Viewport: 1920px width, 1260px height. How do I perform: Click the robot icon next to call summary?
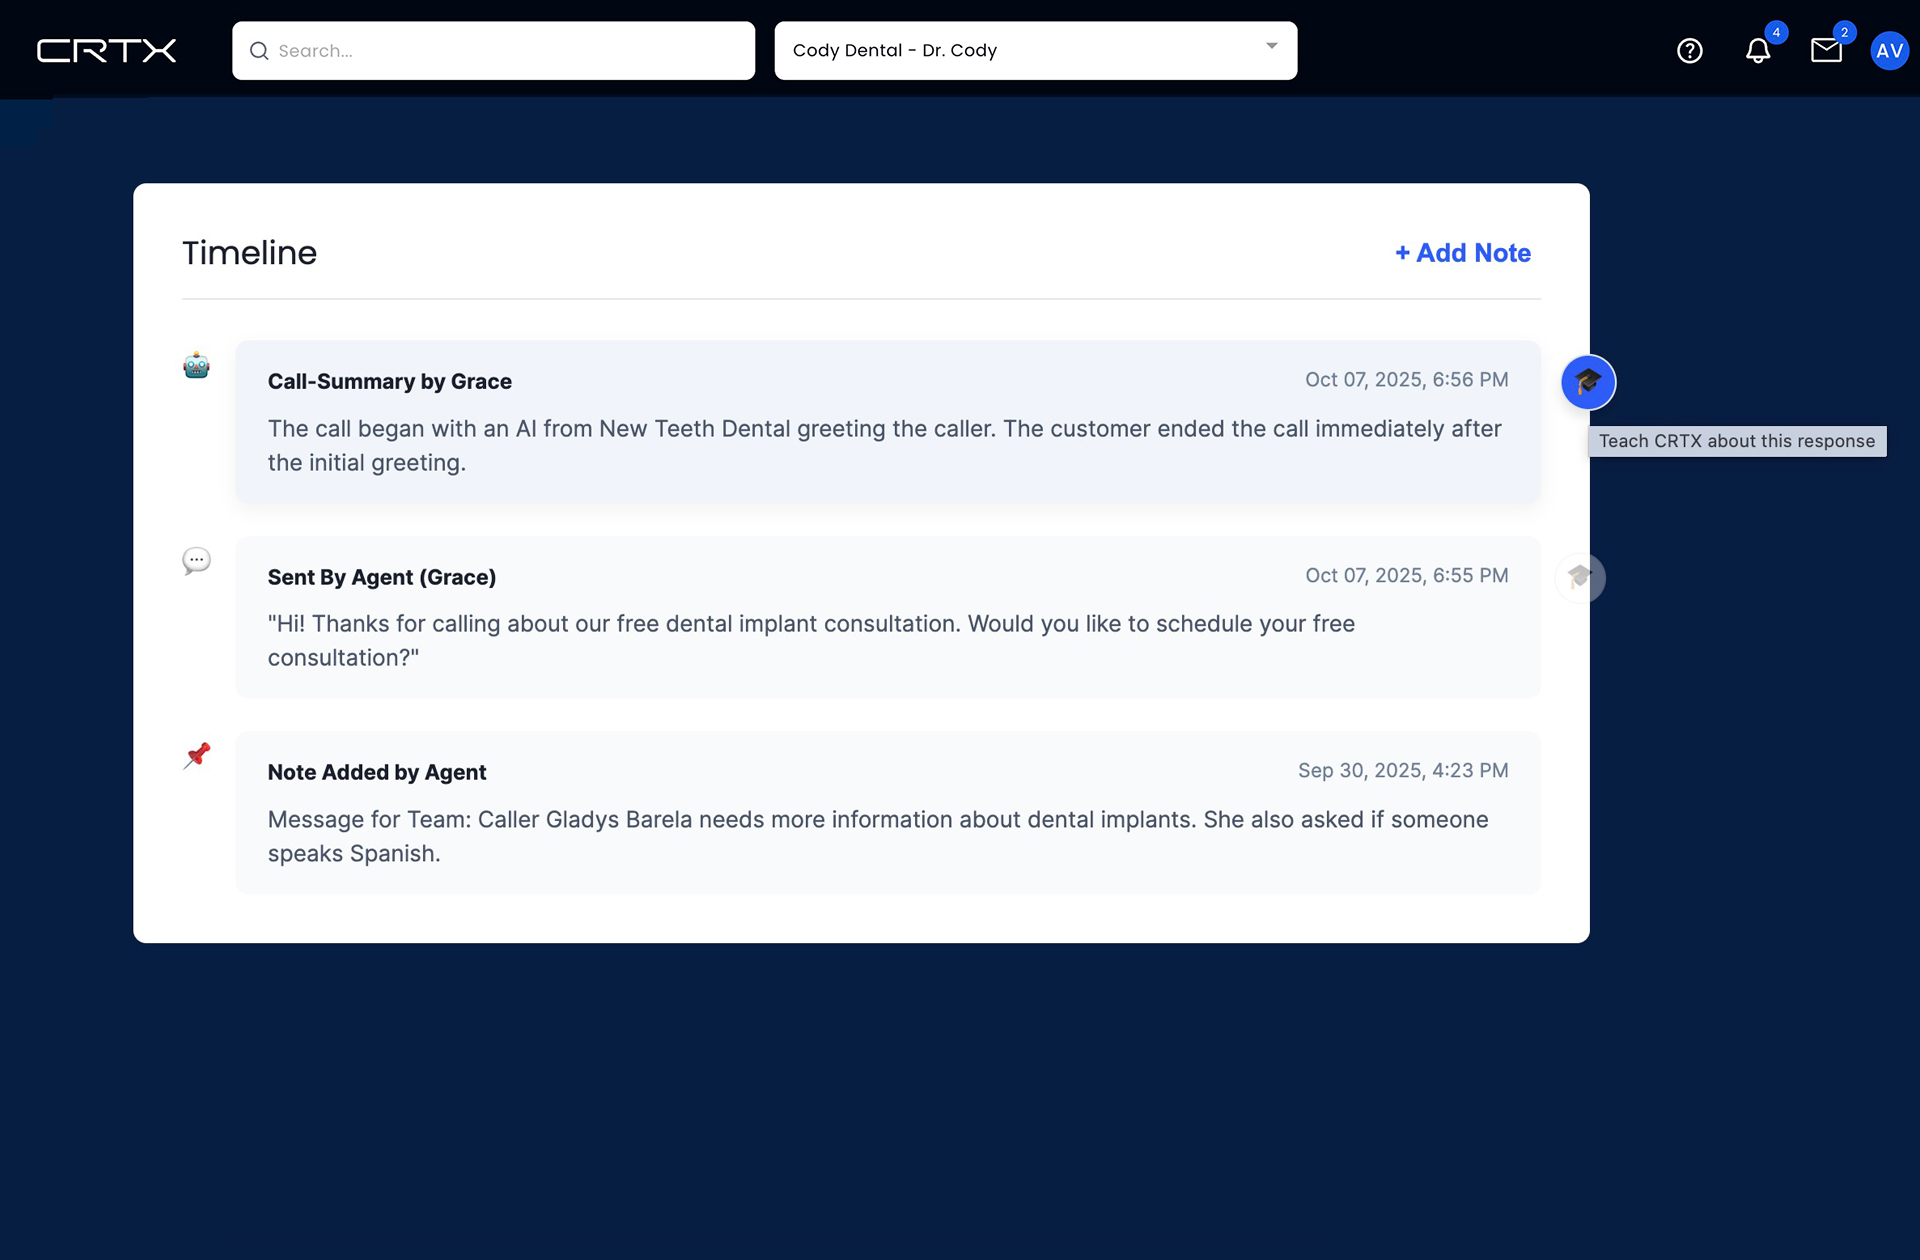197,366
